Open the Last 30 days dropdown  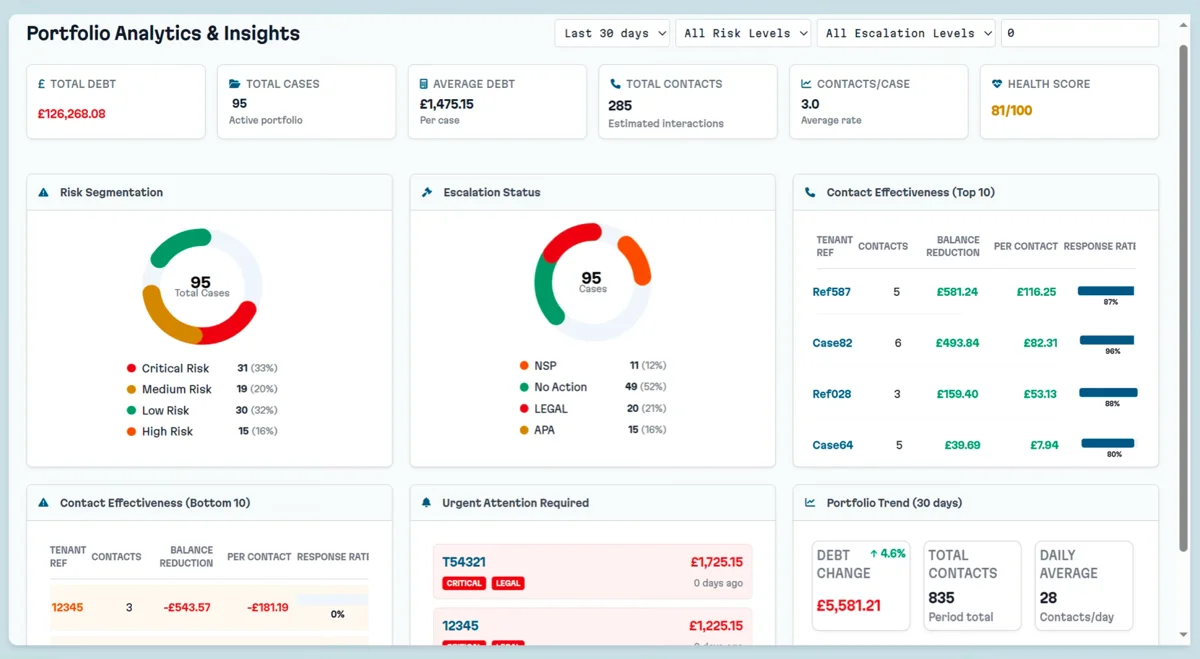[611, 32]
